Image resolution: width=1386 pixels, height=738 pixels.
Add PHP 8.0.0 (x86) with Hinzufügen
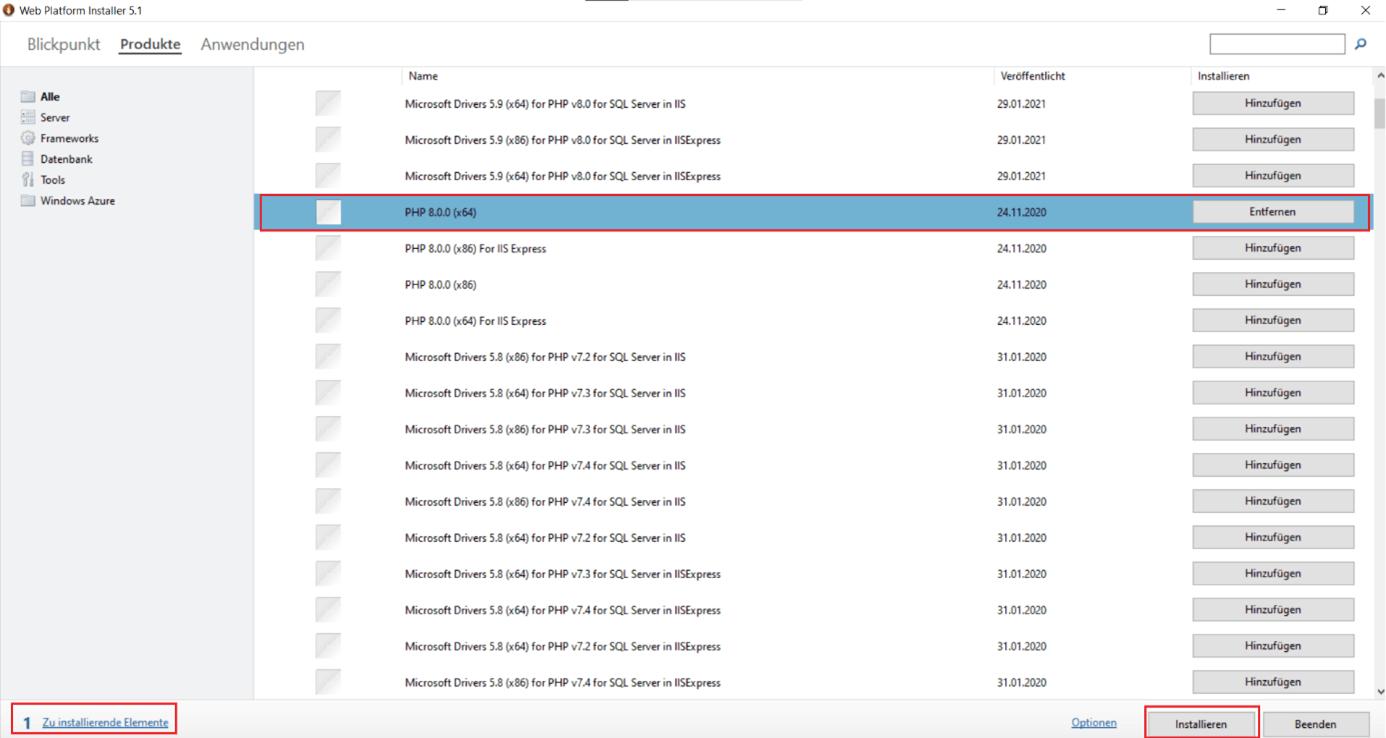pyautogui.click(x=1272, y=284)
